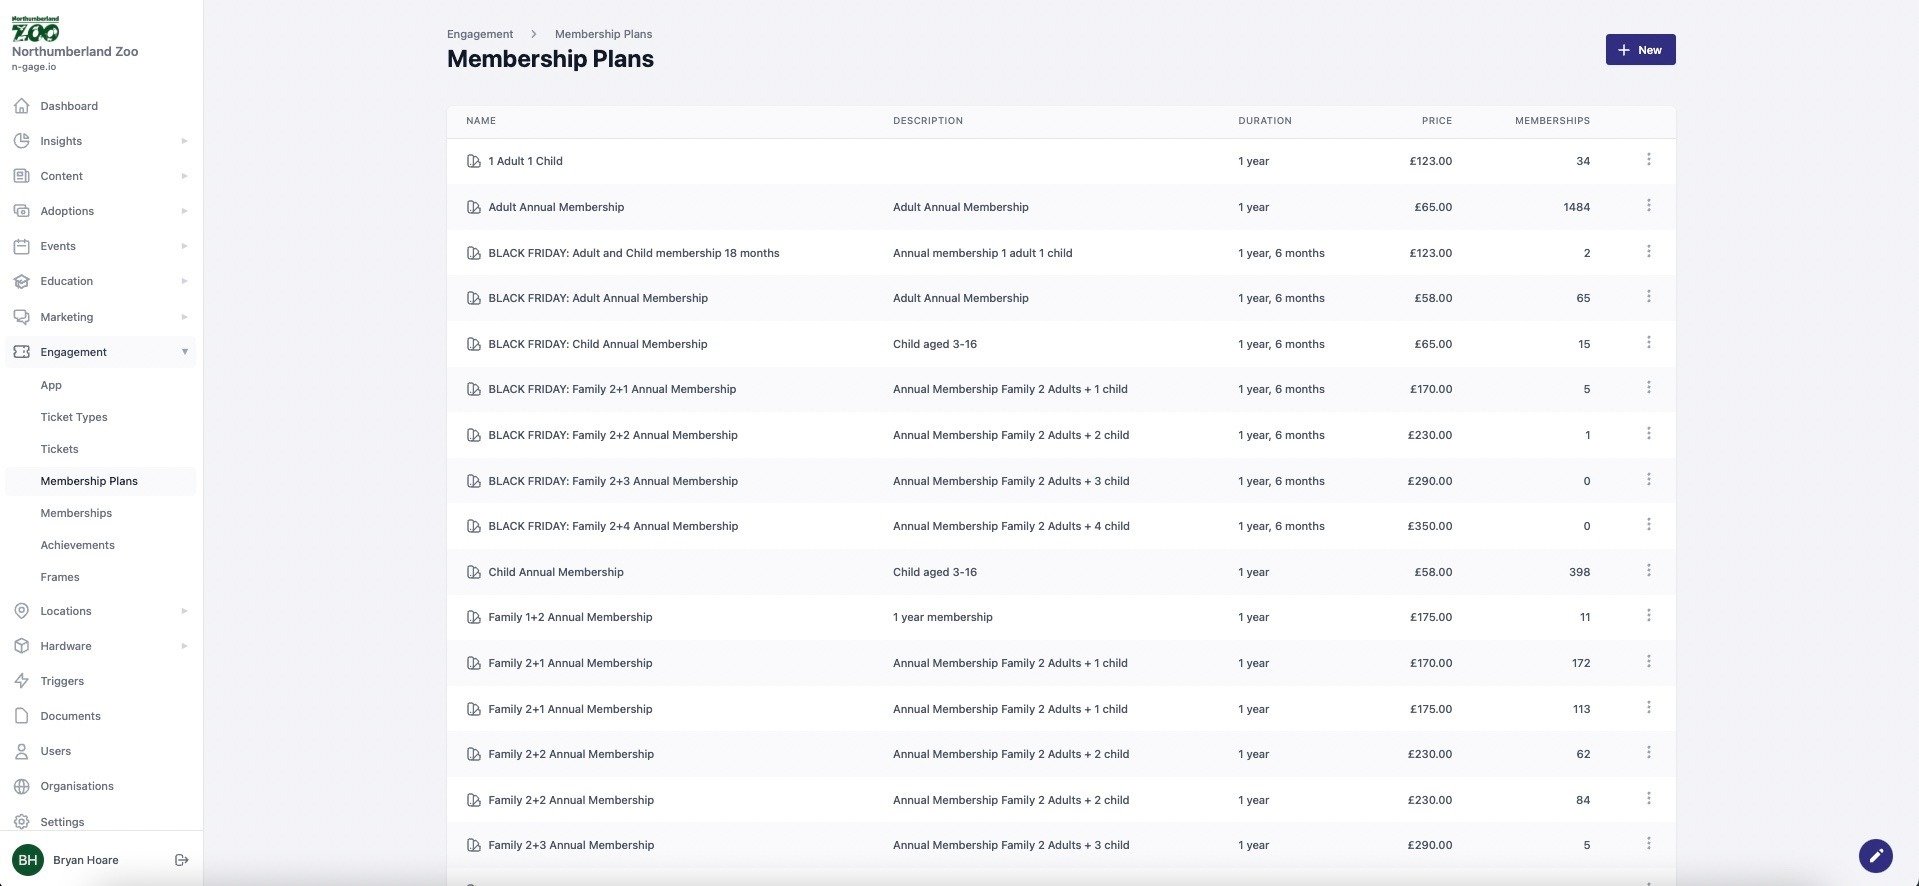Click the floating pencil edit icon
Viewport: 1919px width, 886px height.
(1875, 856)
